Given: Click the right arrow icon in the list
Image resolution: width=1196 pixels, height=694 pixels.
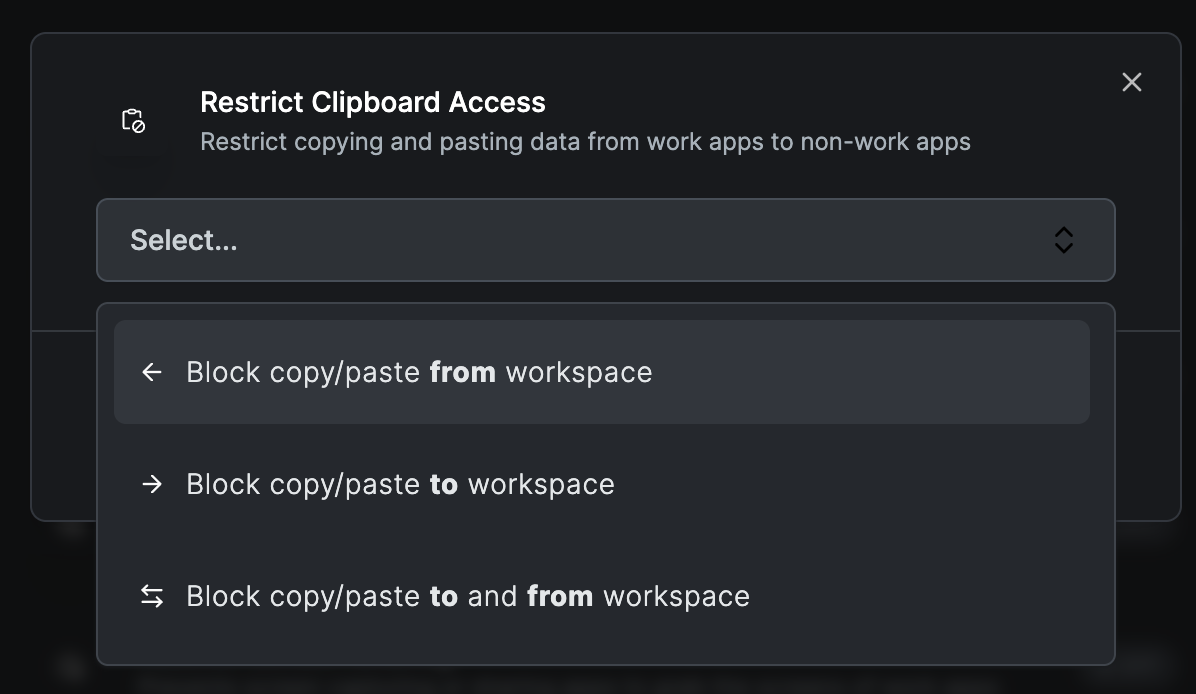Looking at the screenshot, I should click(x=152, y=484).
